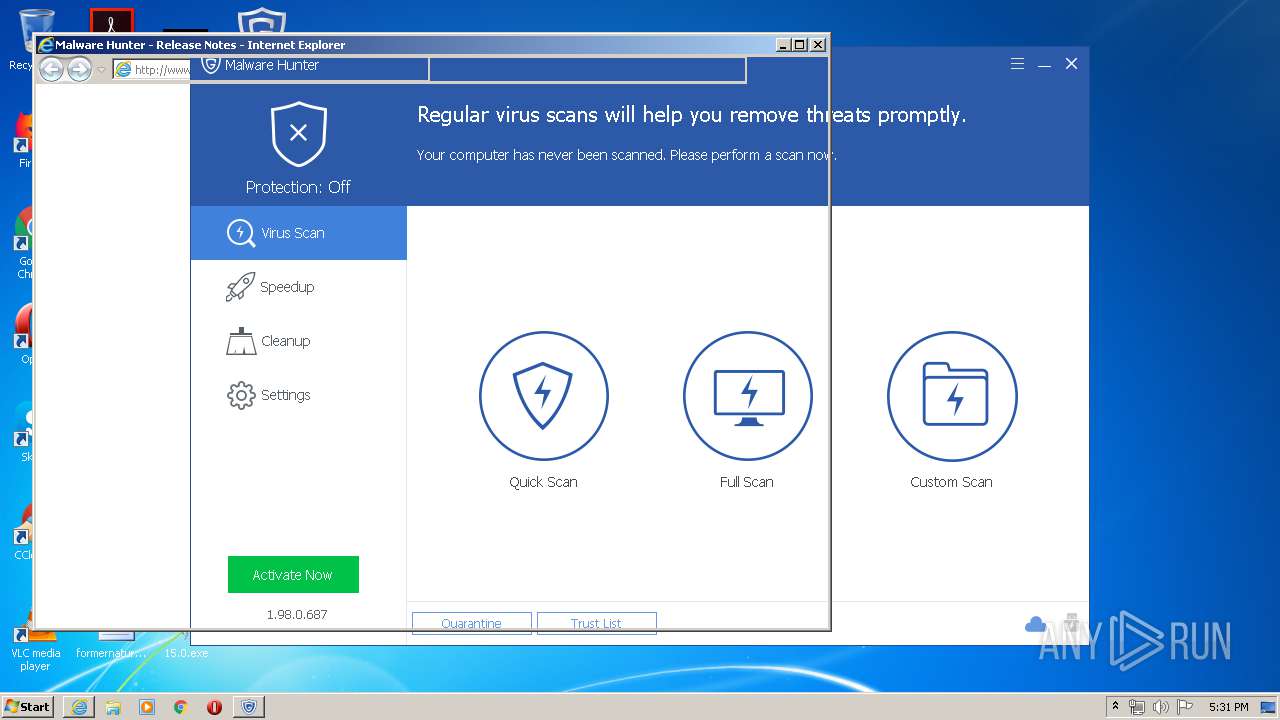The width and height of the screenshot is (1280, 720).
Task: Click the Show Desktop icon in tray
Action: pos(1268,706)
